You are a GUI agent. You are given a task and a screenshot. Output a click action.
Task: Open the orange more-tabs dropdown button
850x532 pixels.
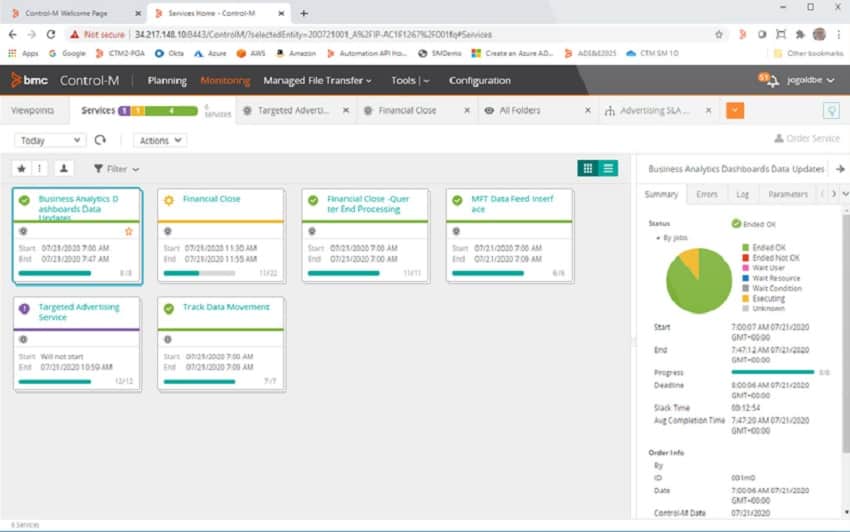click(x=735, y=111)
